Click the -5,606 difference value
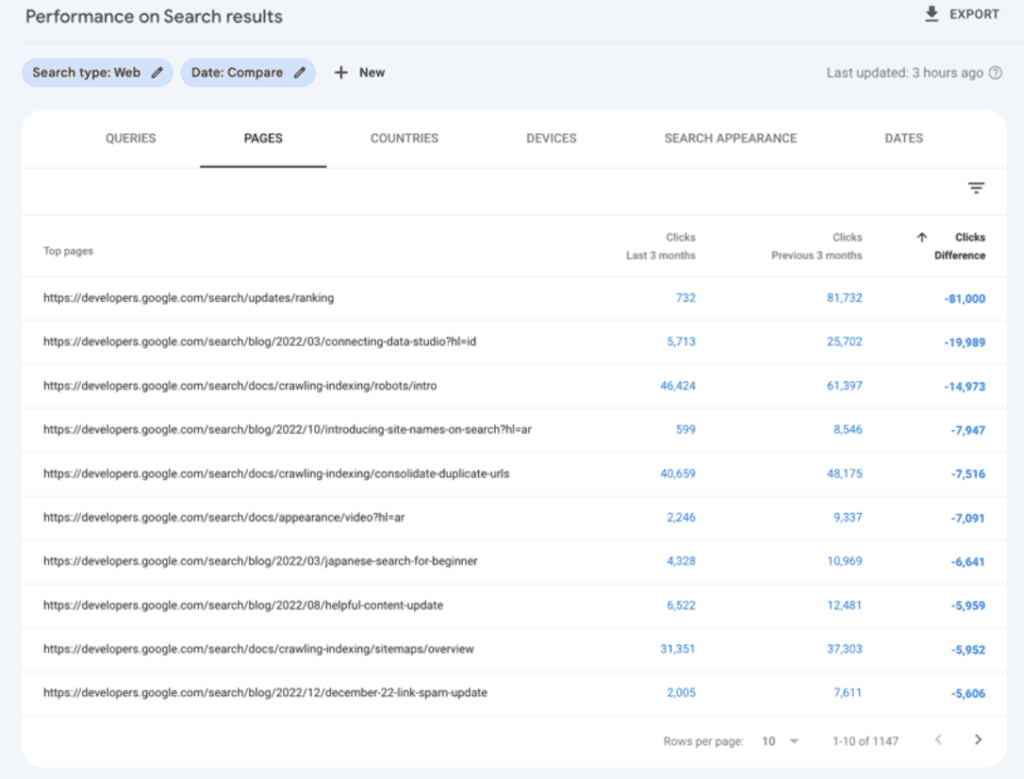This screenshot has width=1024, height=779. (968, 693)
